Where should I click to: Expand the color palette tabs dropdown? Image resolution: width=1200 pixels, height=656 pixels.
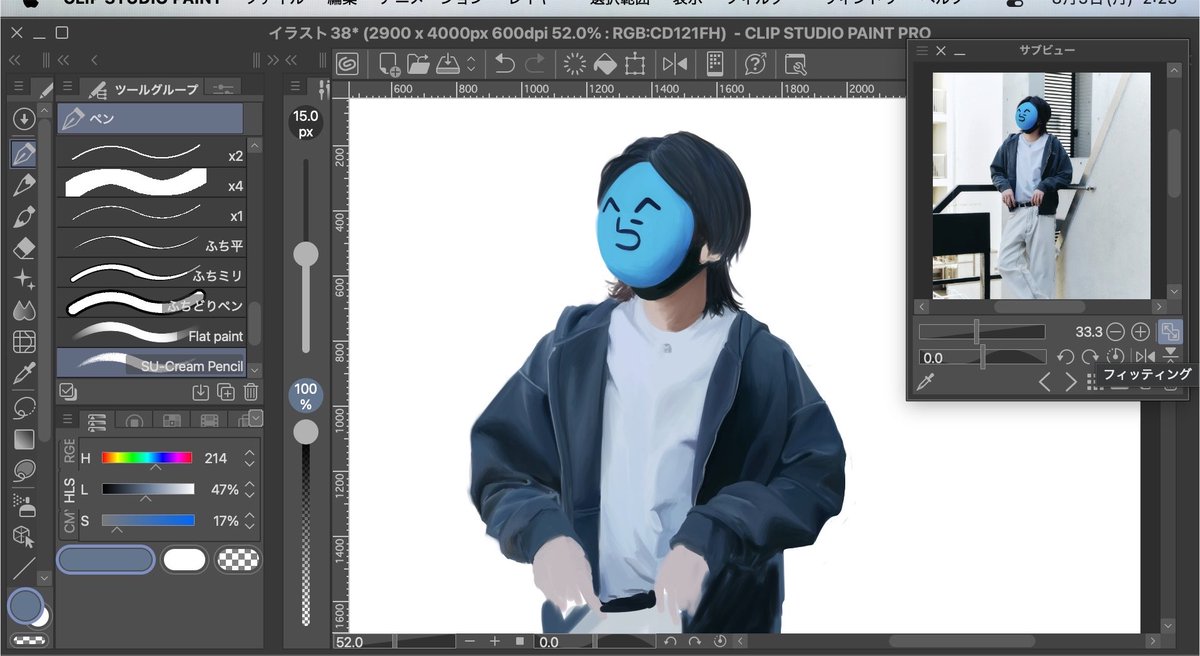(255, 419)
